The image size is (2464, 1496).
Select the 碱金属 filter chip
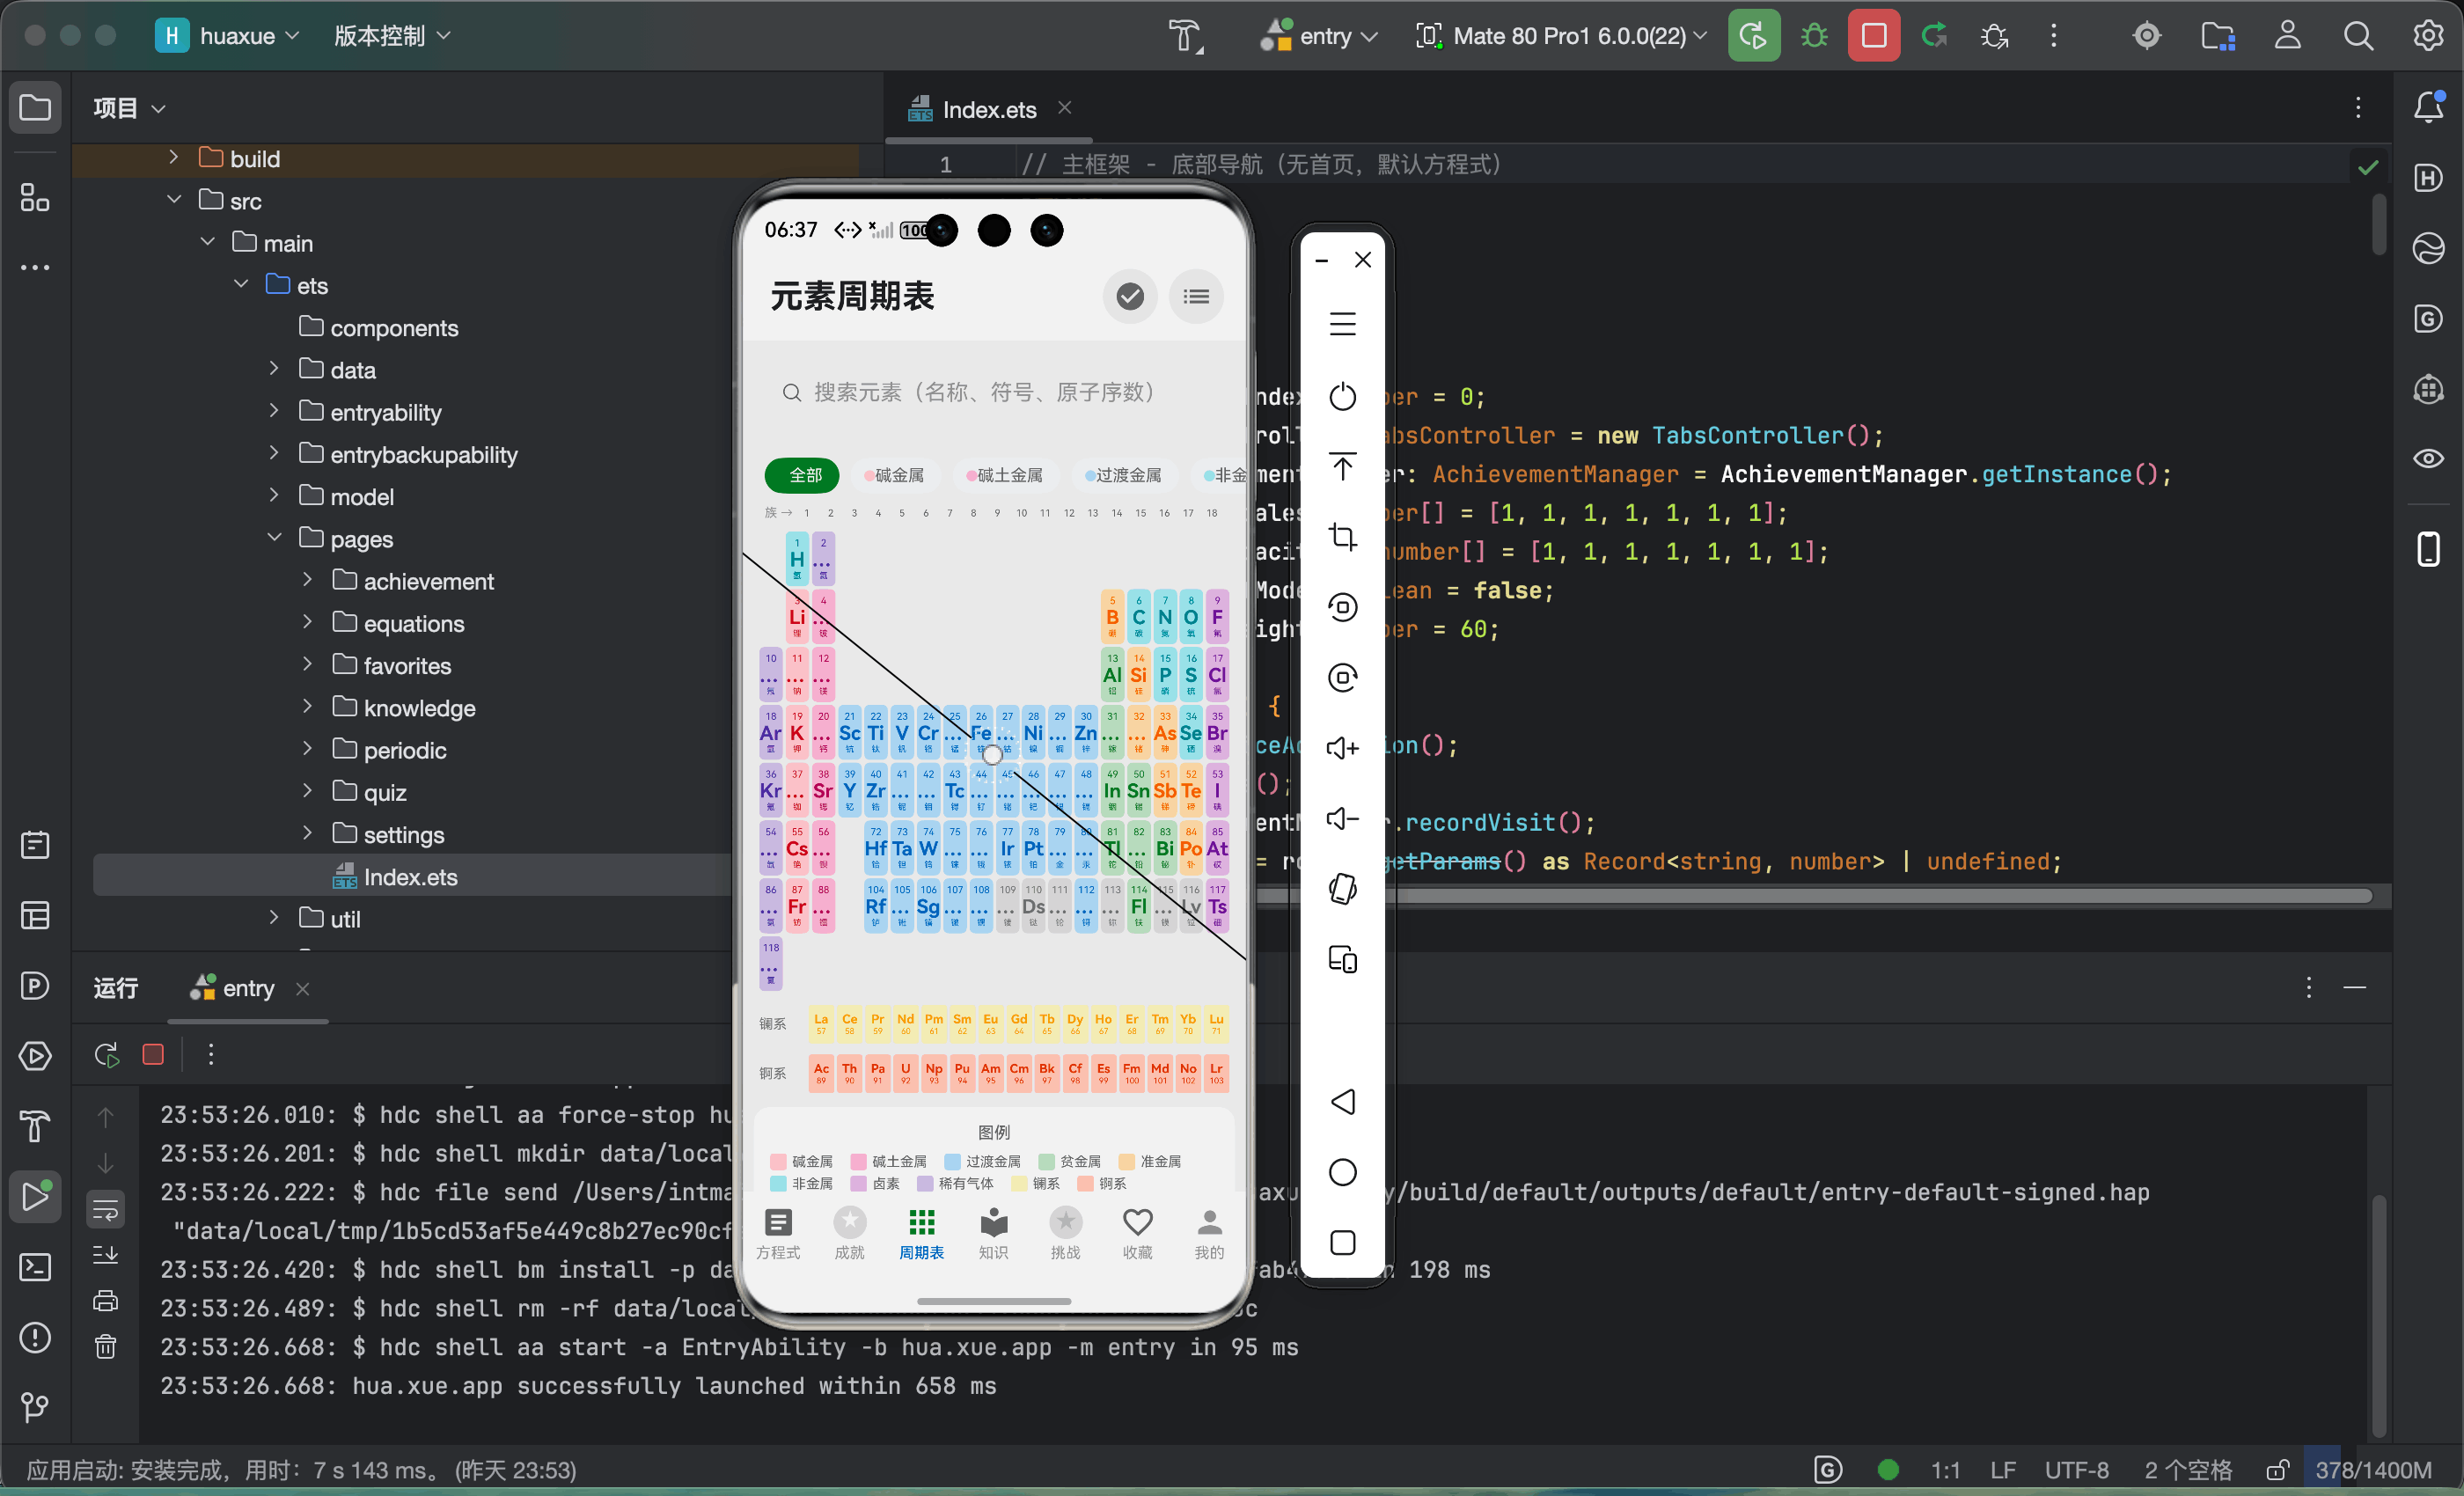pos(894,475)
